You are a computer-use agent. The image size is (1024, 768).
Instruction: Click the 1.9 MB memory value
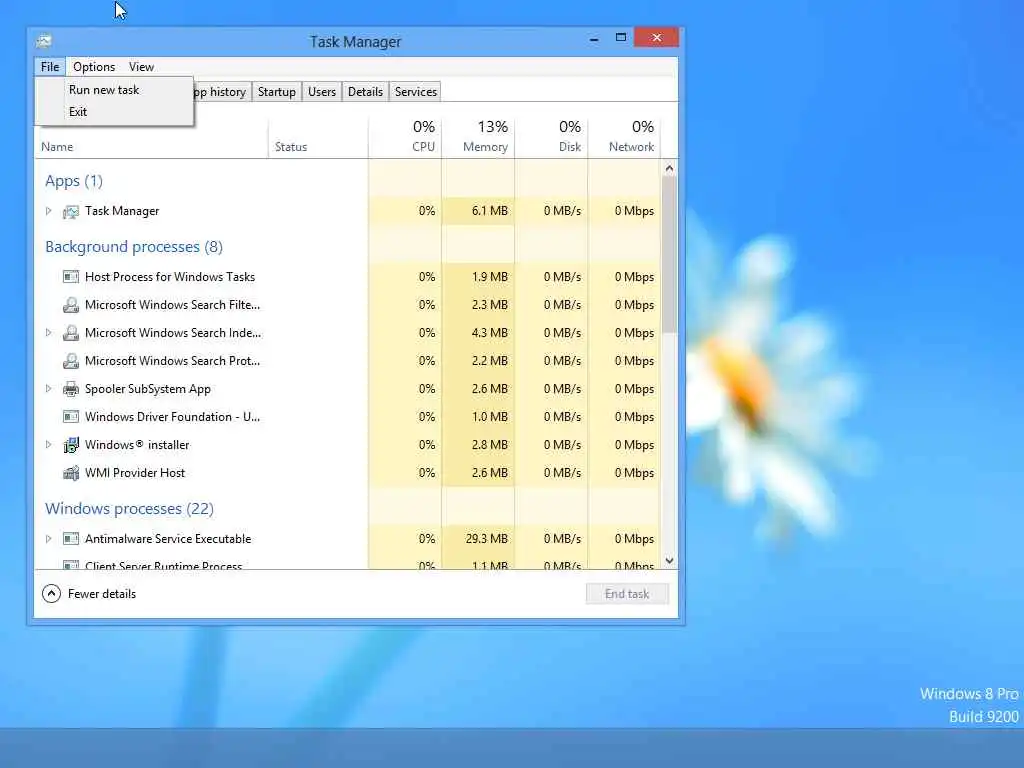490,277
